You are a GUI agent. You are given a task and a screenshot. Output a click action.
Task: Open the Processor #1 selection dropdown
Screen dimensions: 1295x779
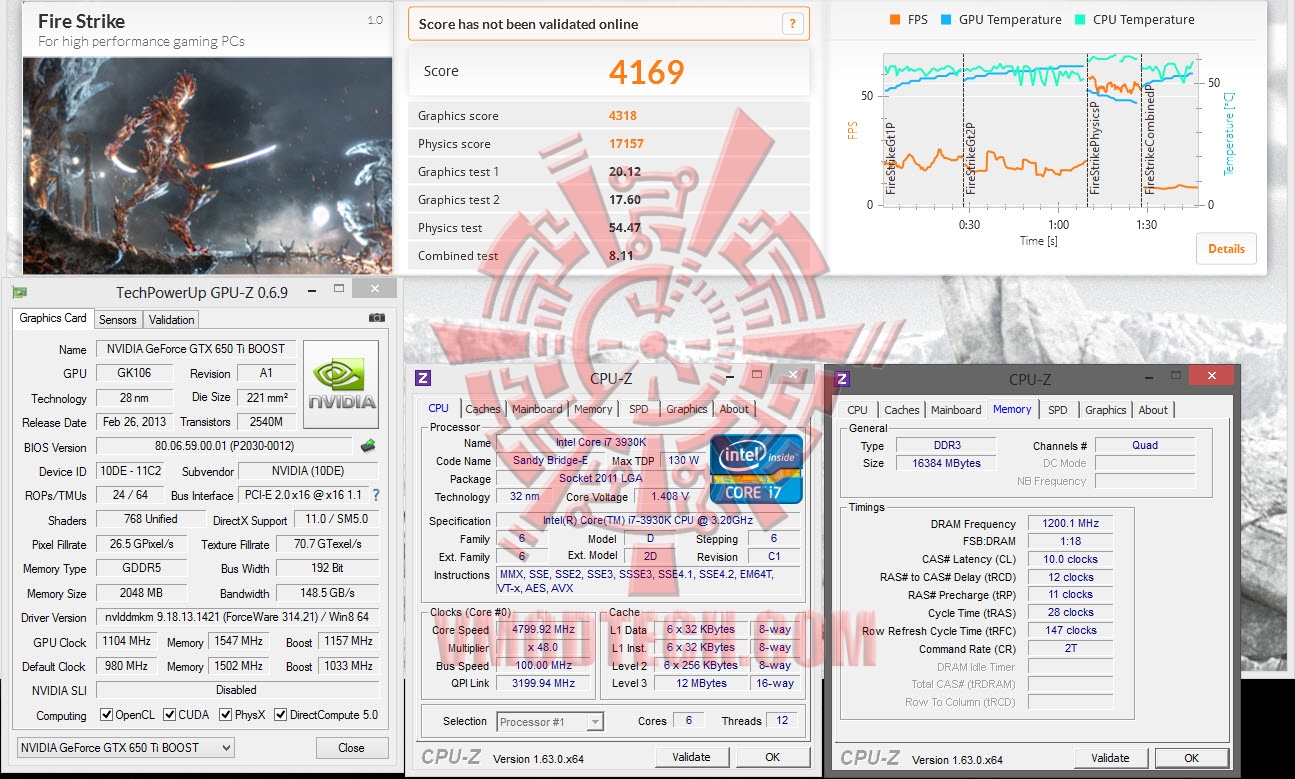pyautogui.click(x=549, y=721)
